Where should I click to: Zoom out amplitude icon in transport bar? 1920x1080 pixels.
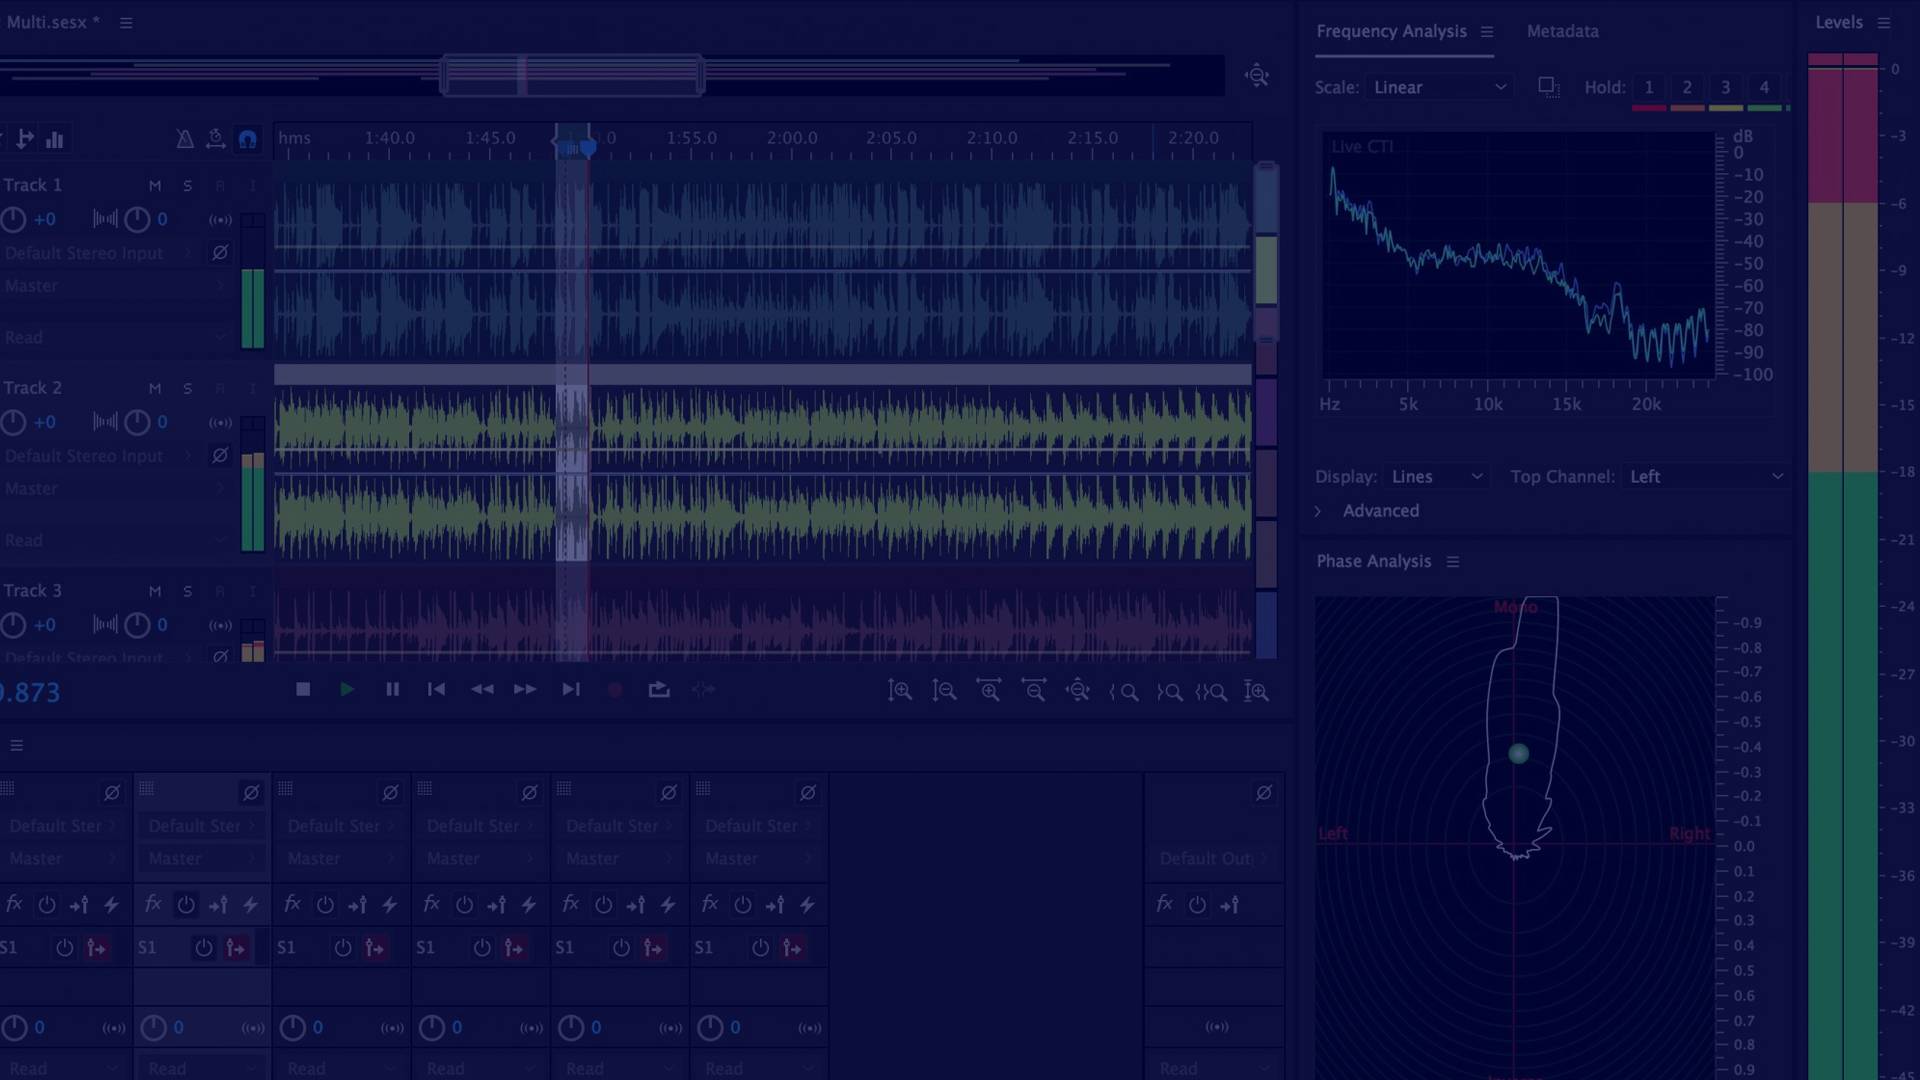coord(944,691)
